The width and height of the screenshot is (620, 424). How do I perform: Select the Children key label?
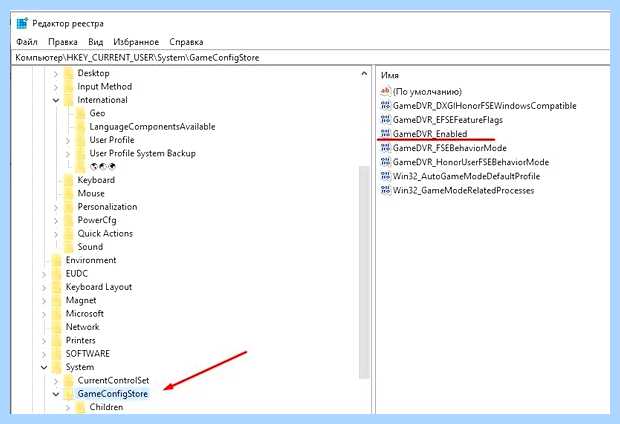point(106,407)
